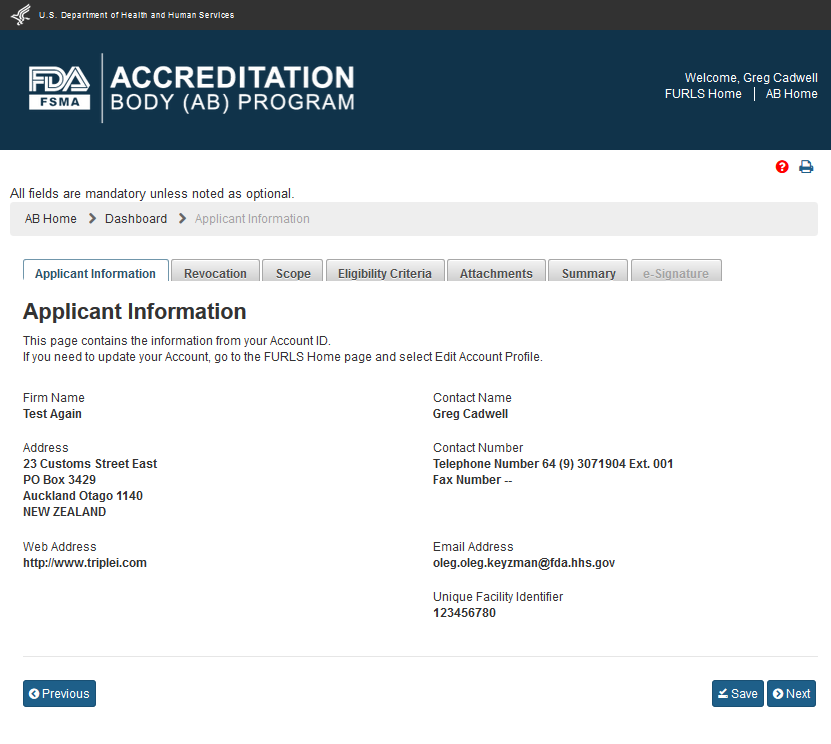
Task: Open the Eligibility Criteria tab
Action: [385, 273]
